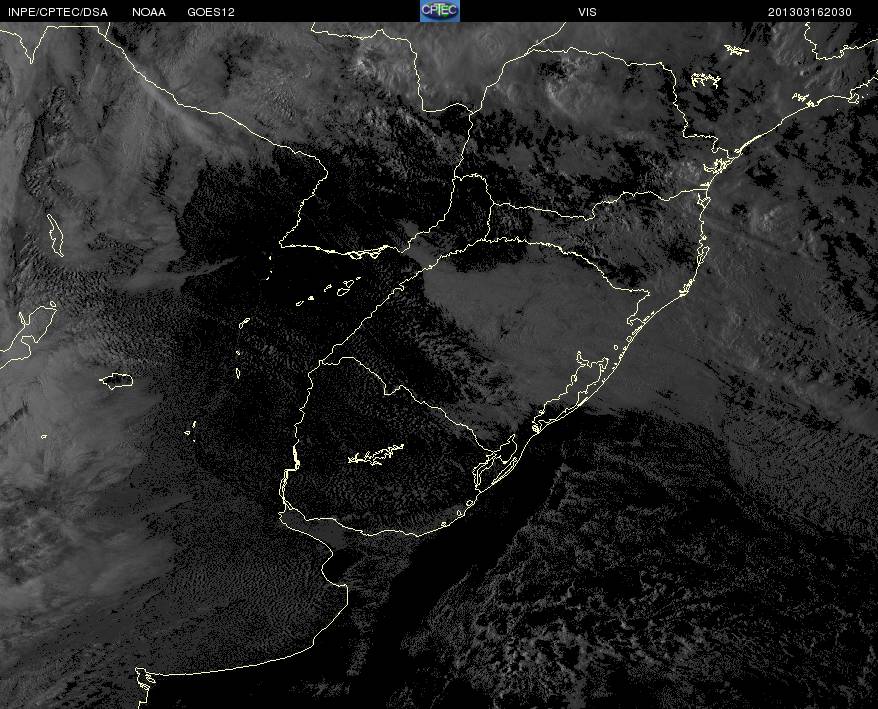Select the Lagoa dos Patos lagoon outline

(568, 392)
